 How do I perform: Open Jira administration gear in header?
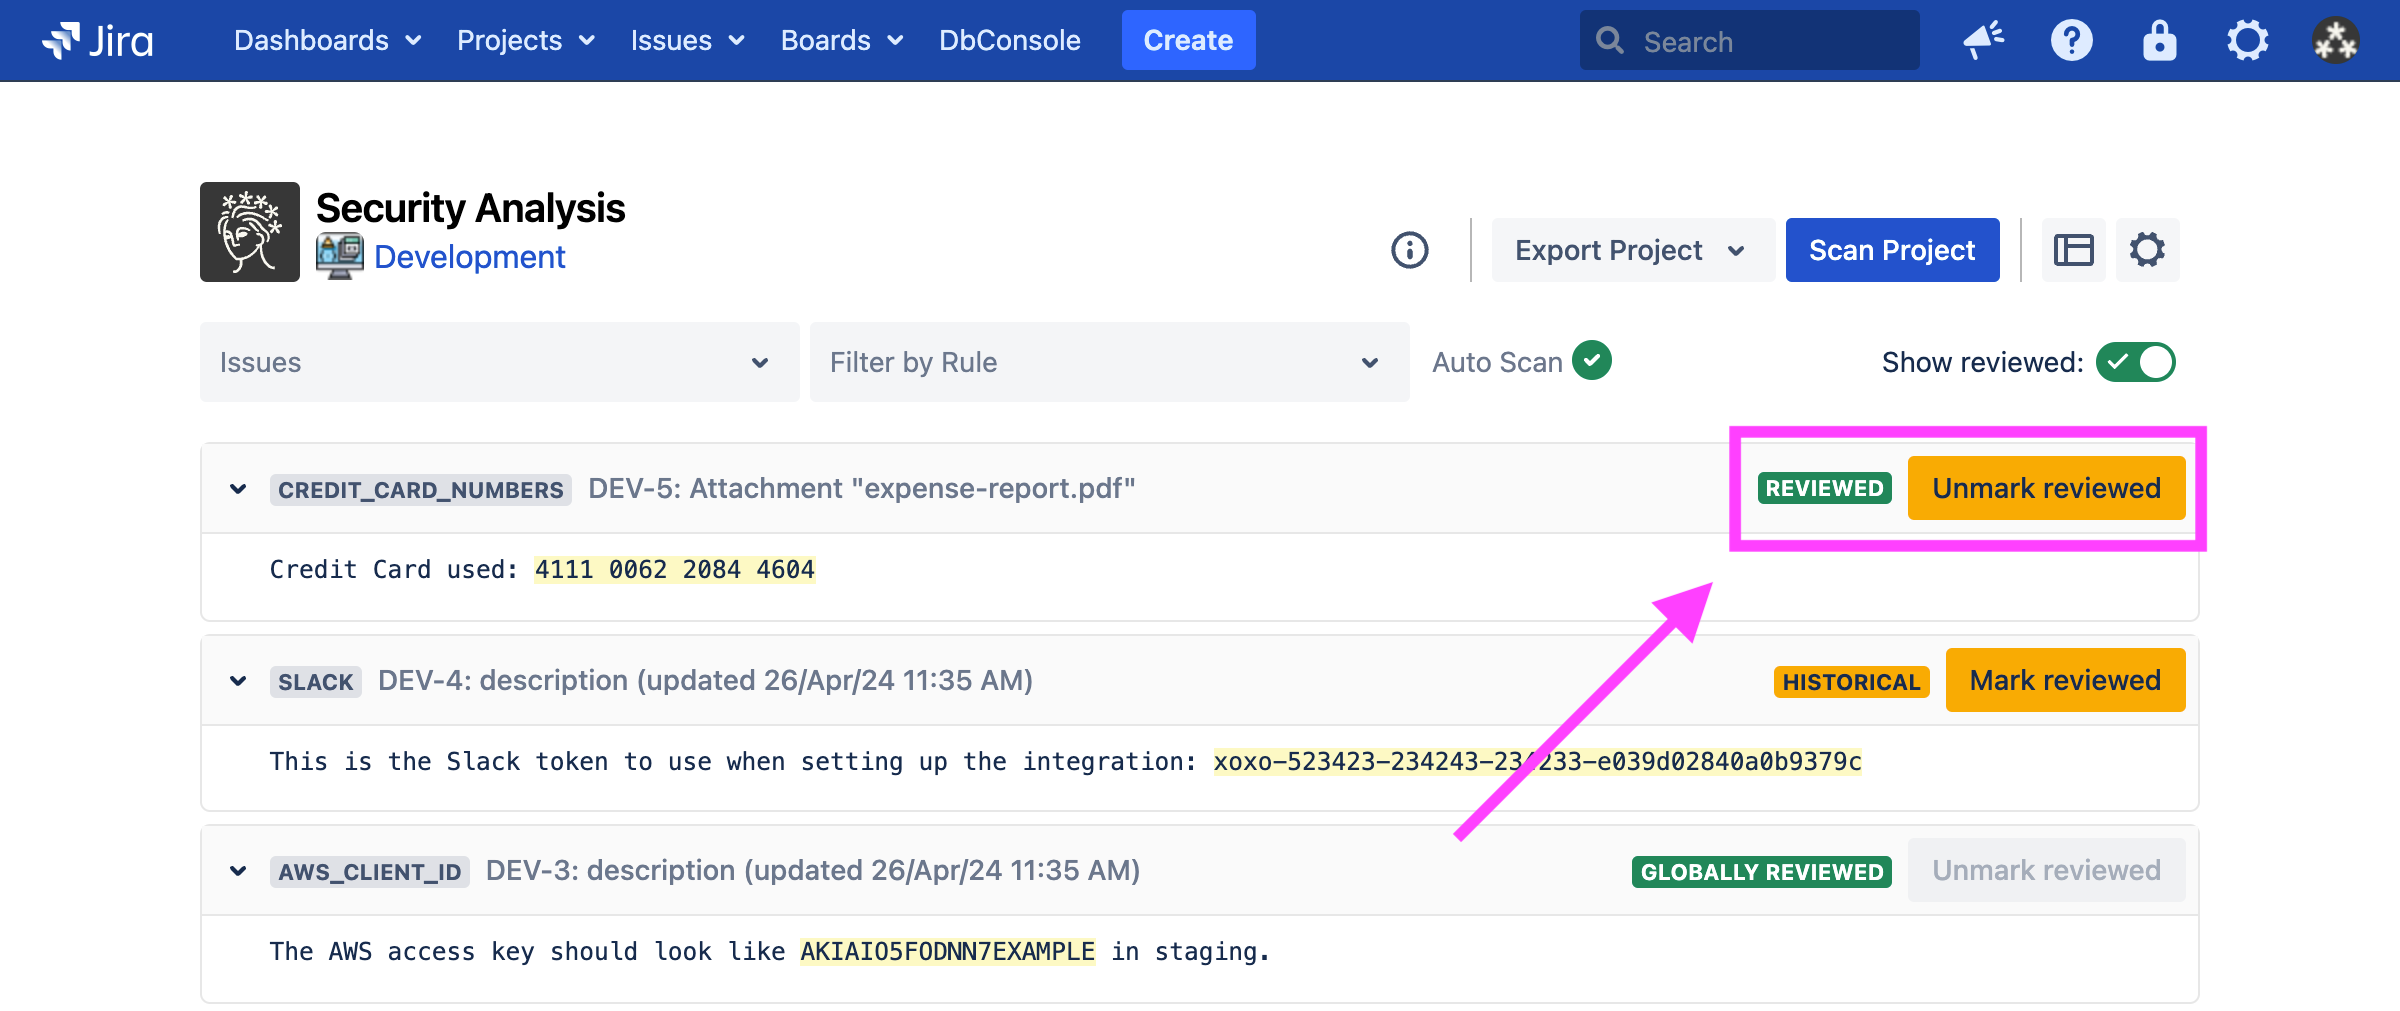2247,41
